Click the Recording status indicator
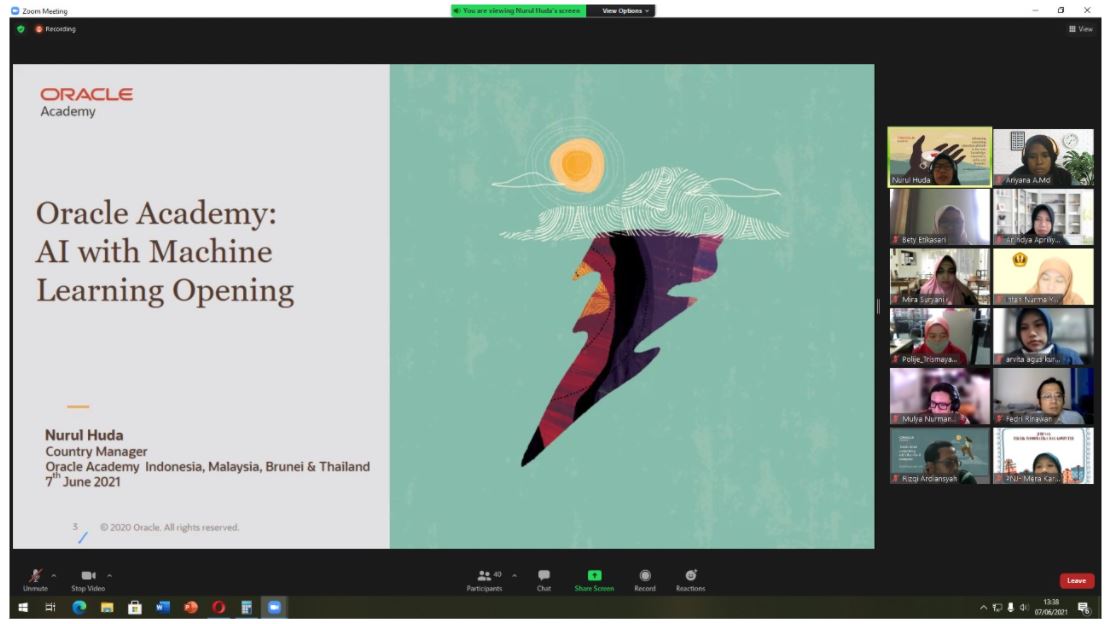This screenshot has height=624, width=1109. (x=56, y=29)
